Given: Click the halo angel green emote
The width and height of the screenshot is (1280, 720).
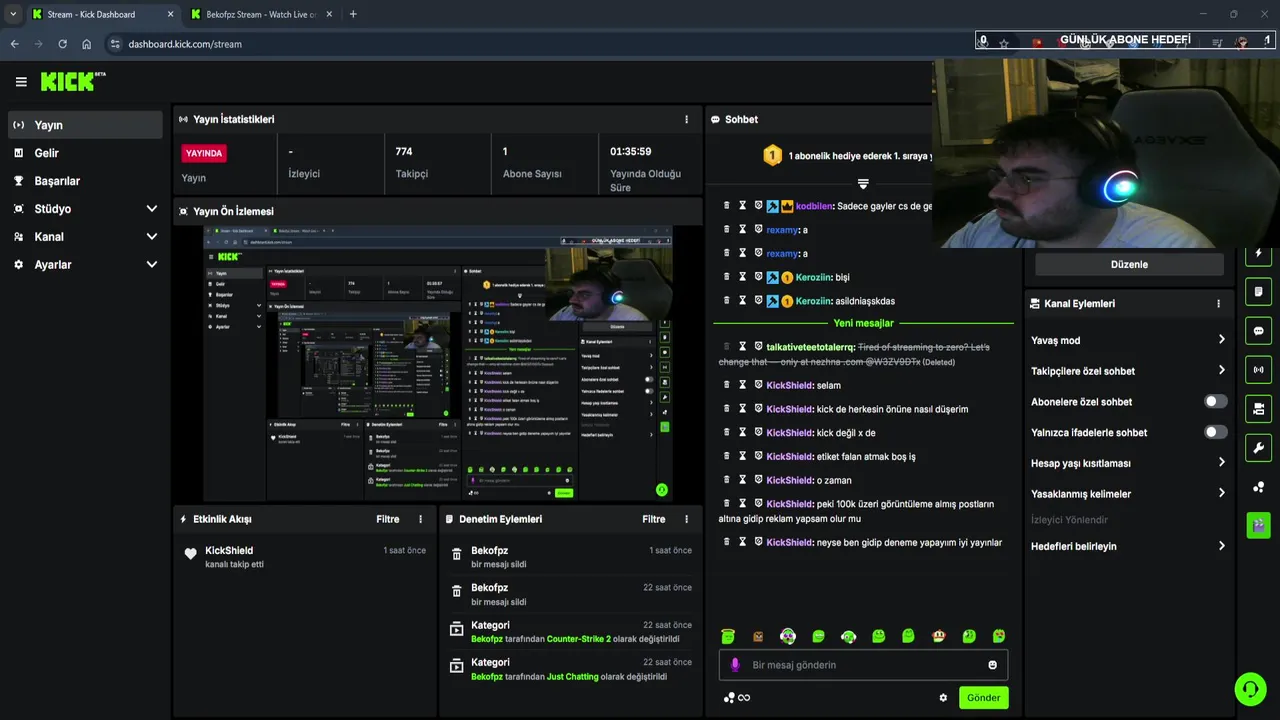Looking at the screenshot, I should (728, 636).
